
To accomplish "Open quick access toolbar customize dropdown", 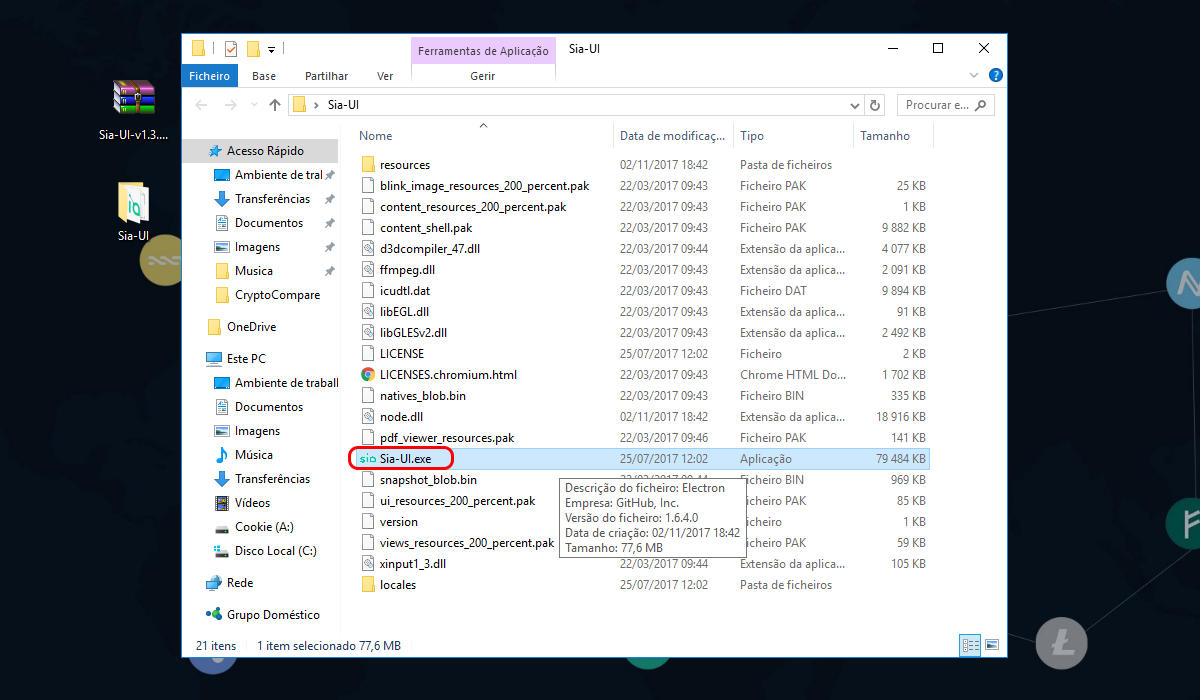I will pyautogui.click(x=271, y=48).
